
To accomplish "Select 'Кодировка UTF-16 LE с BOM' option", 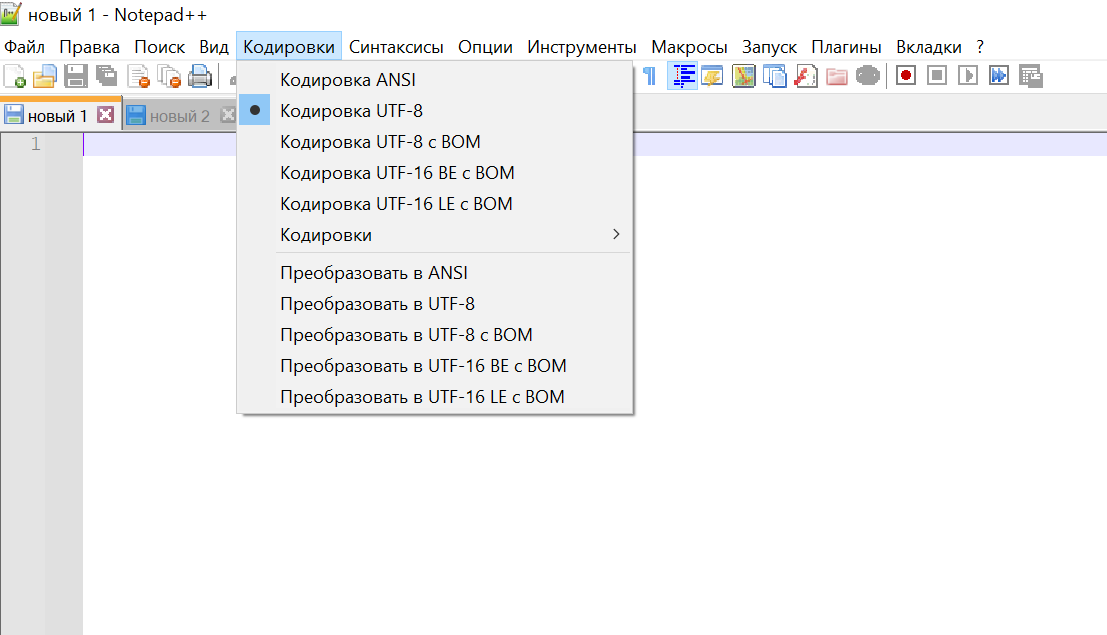I will pos(435,204).
